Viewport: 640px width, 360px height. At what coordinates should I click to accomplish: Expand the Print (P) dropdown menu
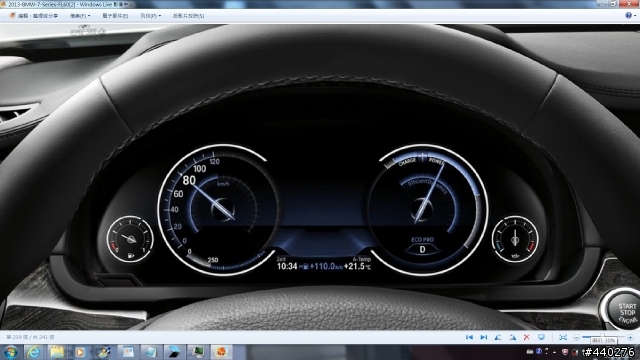pos(150,16)
